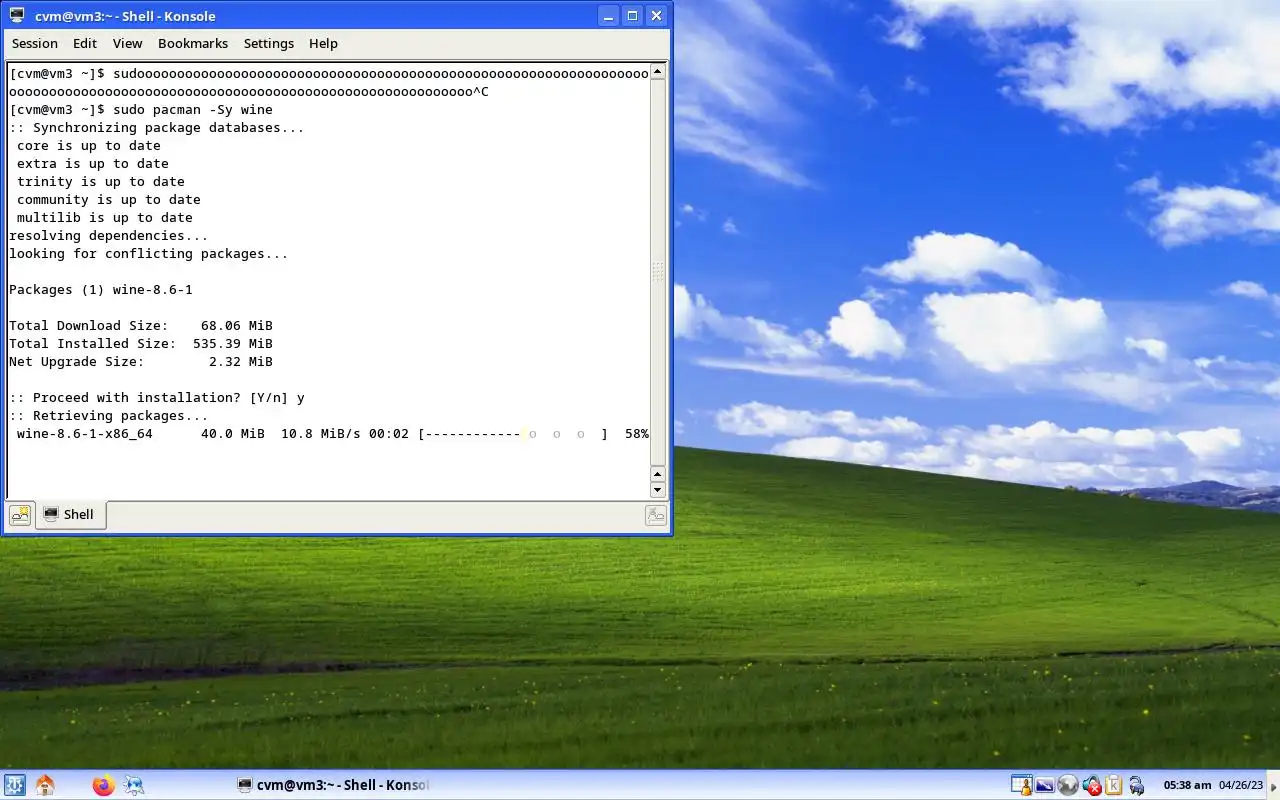
Task: Open the Home folder icon in the panel
Action: click(x=45, y=785)
